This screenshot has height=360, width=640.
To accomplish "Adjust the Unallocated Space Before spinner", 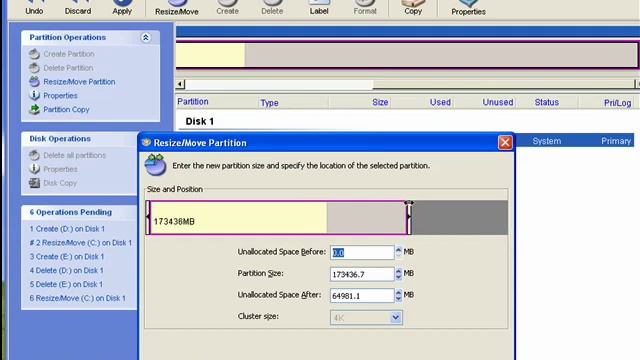I will pos(398,252).
